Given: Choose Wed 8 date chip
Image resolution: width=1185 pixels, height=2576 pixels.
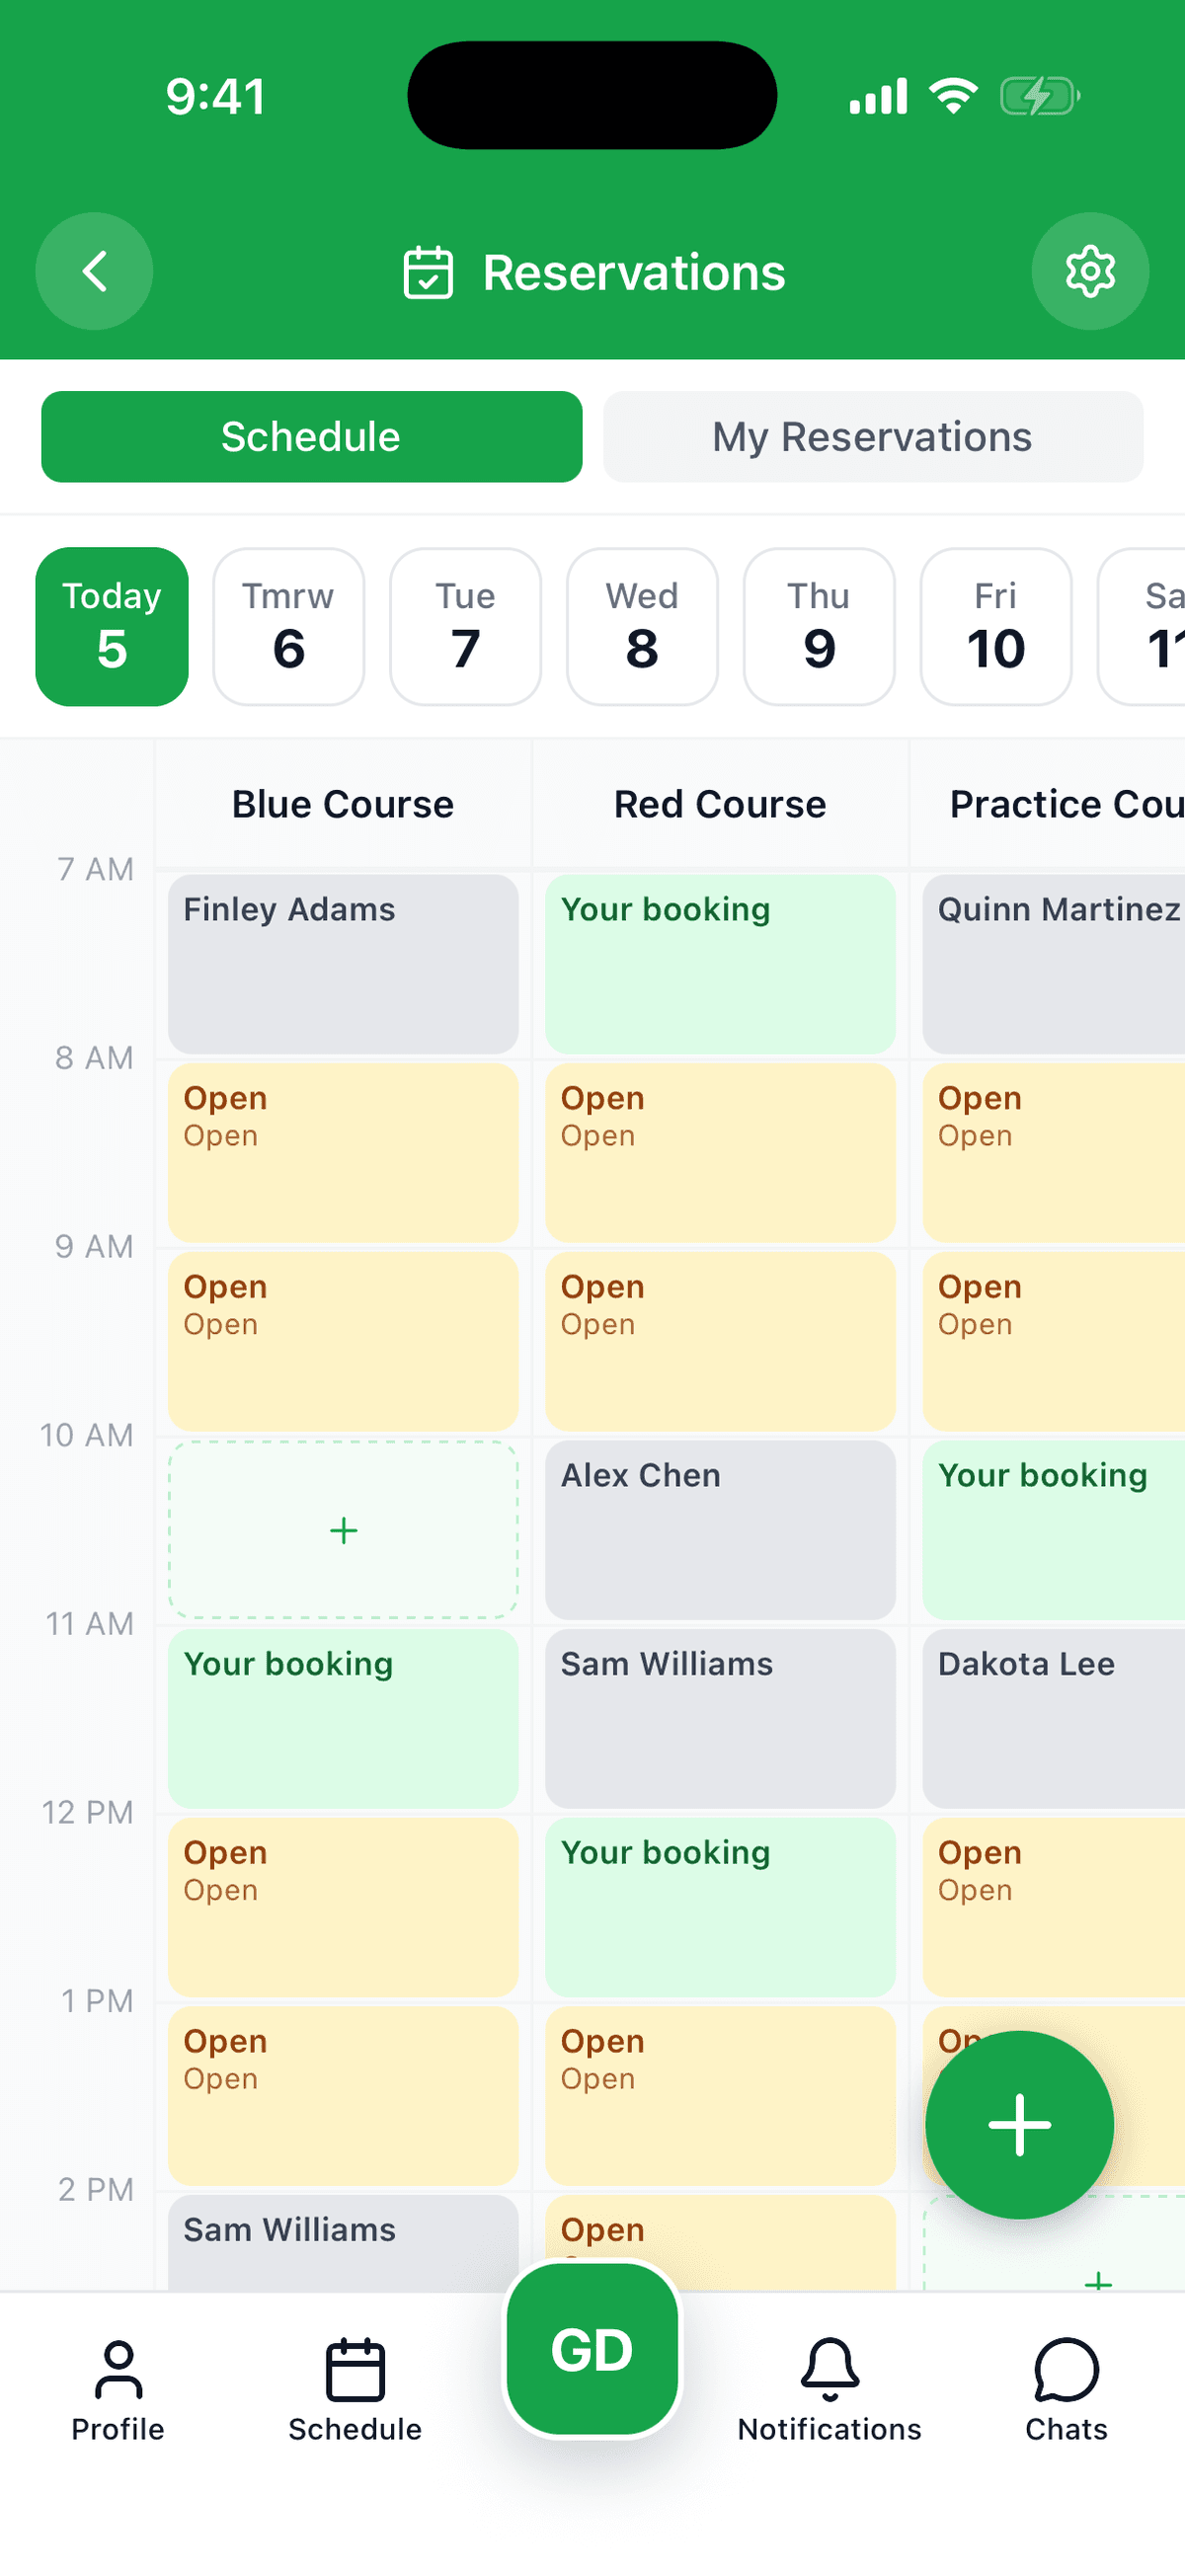Looking at the screenshot, I should tap(642, 626).
